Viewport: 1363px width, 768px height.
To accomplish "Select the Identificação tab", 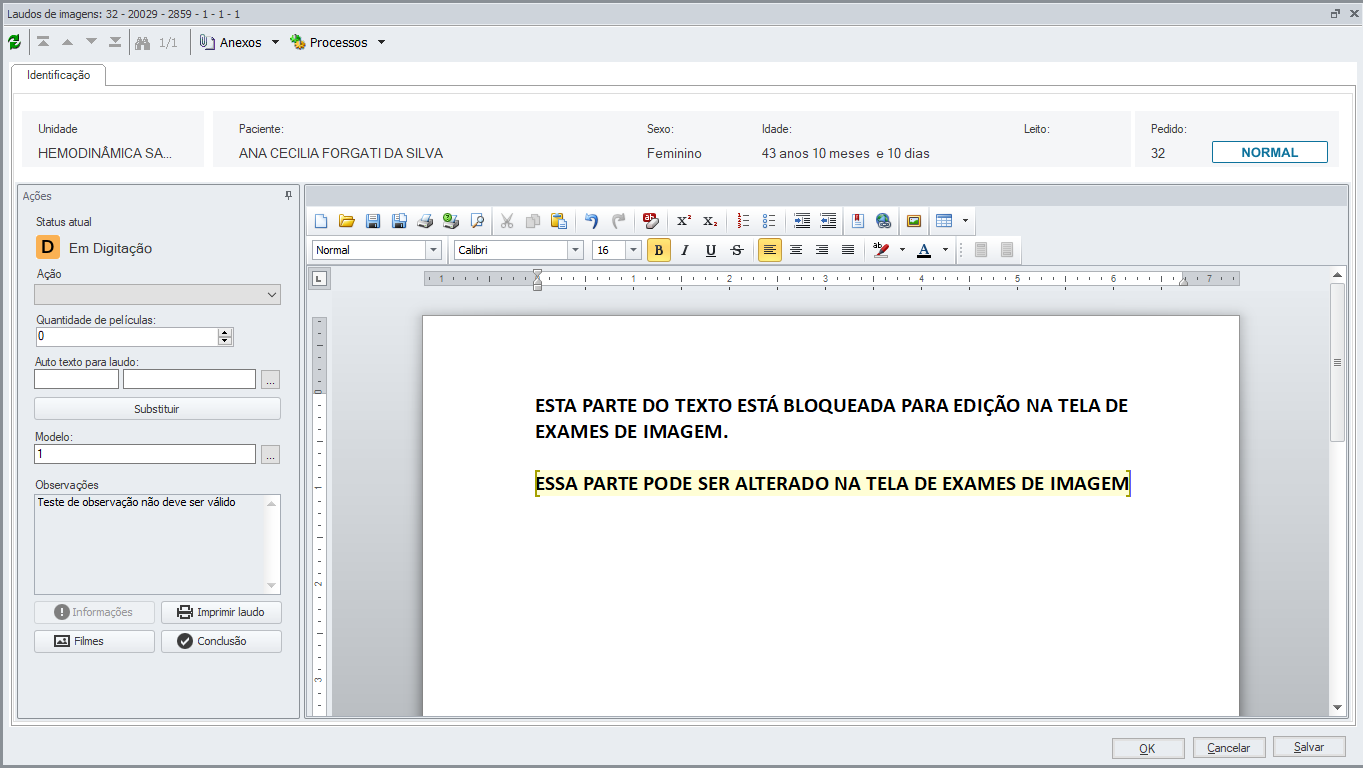I will pyautogui.click(x=59, y=75).
